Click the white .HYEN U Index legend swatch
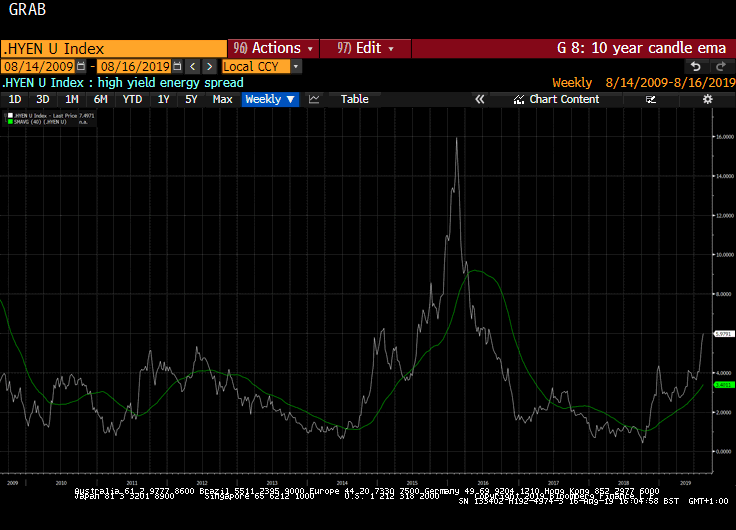Viewport: 736px width, 530px height. click(x=10, y=115)
